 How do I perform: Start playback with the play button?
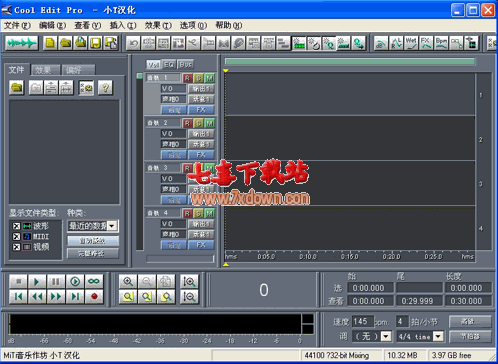(37, 282)
